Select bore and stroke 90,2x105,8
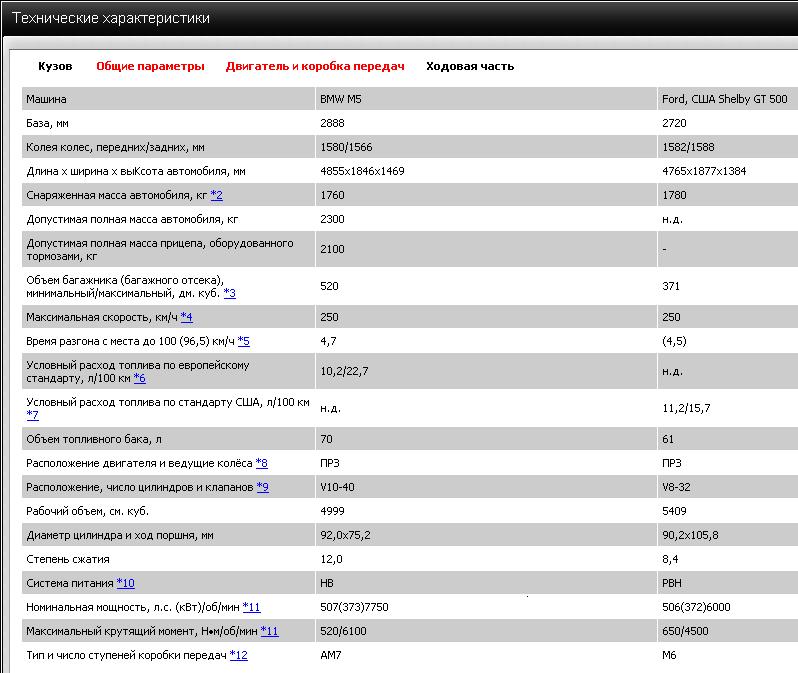Image resolution: width=798 pixels, height=673 pixels. (690, 535)
